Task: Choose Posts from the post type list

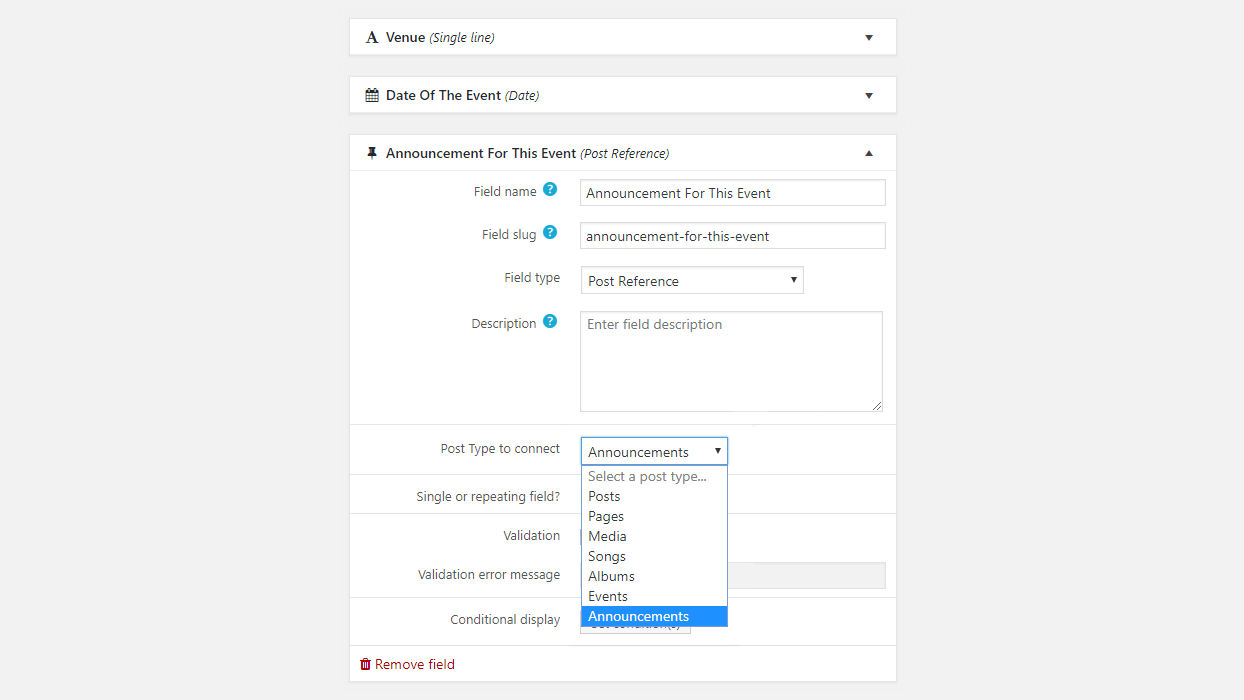Action: click(654, 496)
